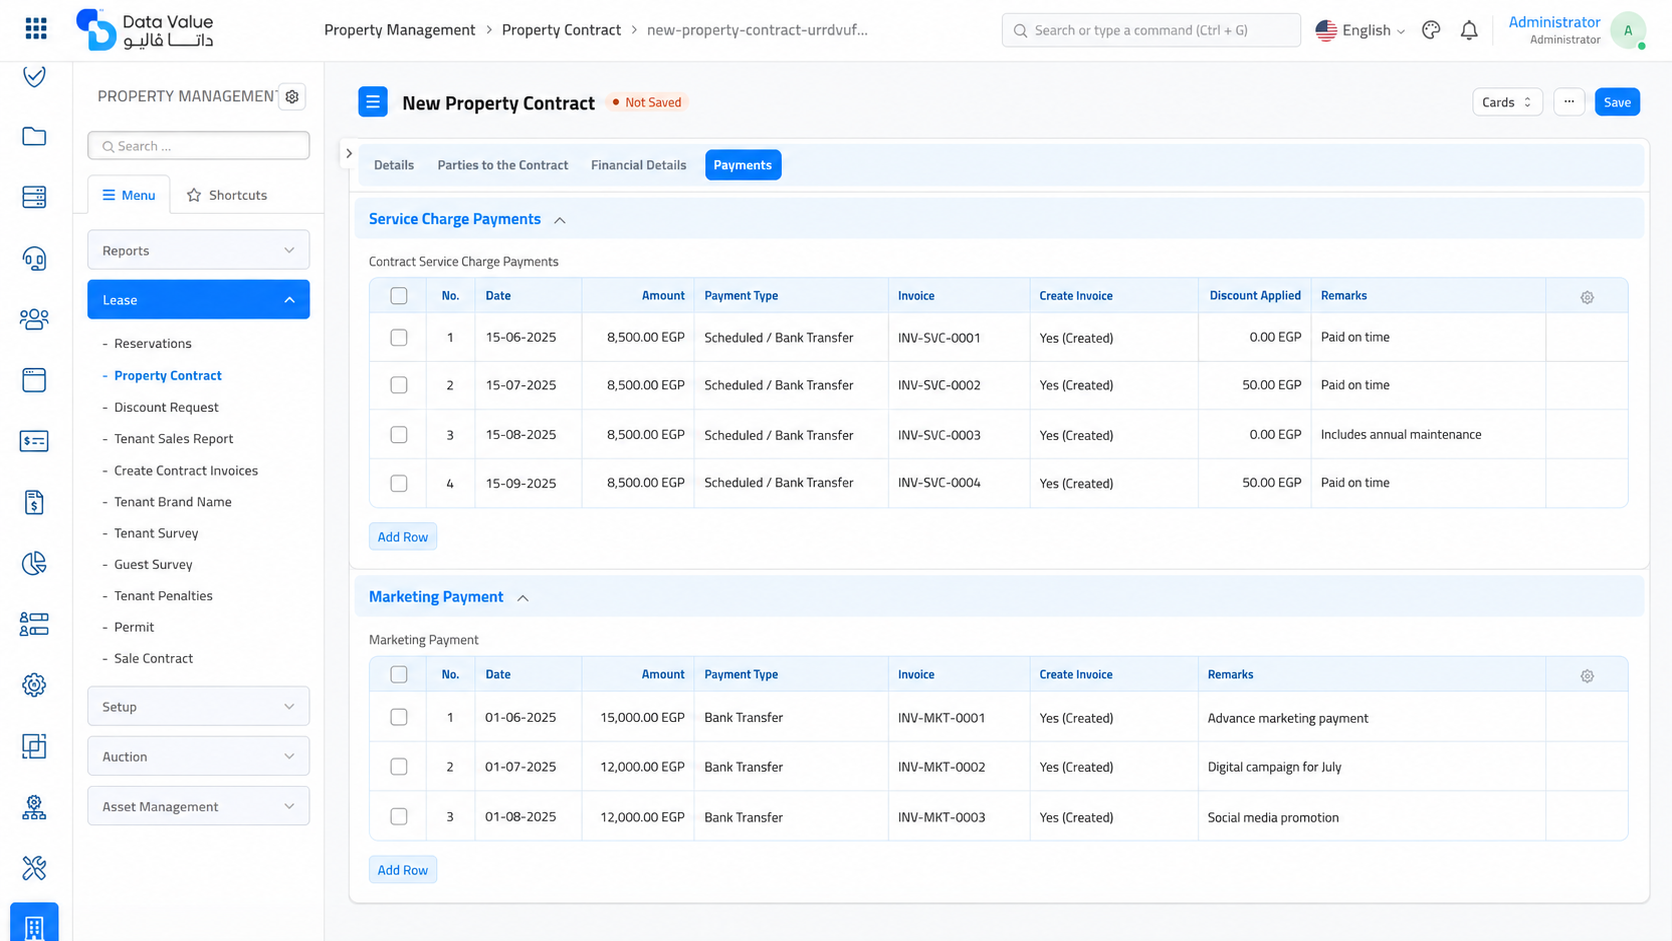Expand the Setup menu section

click(x=198, y=707)
